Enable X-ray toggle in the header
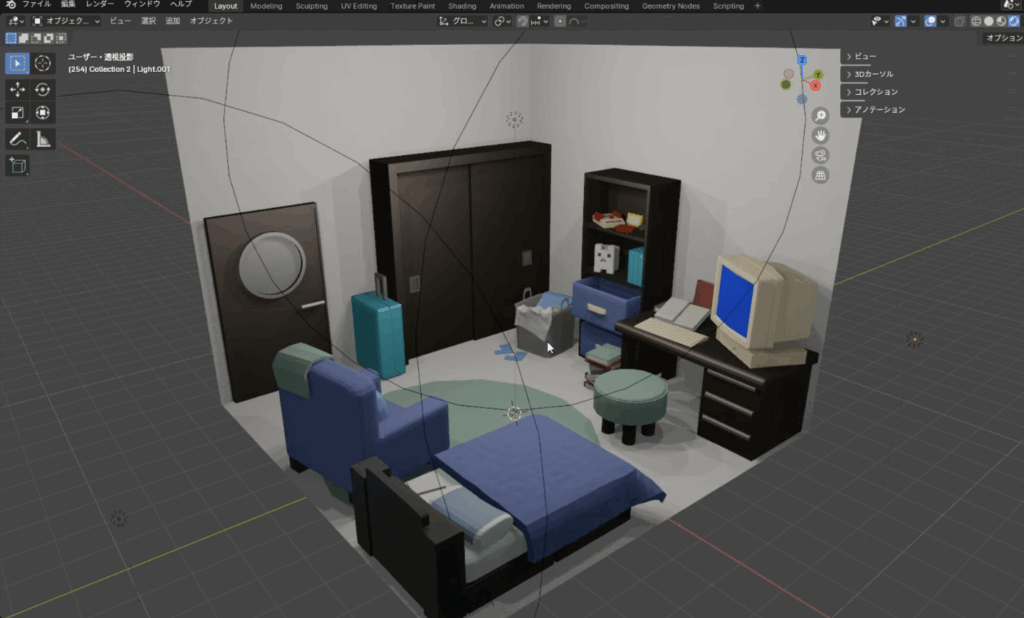This screenshot has height=618, width=1024. pos(960,20)
